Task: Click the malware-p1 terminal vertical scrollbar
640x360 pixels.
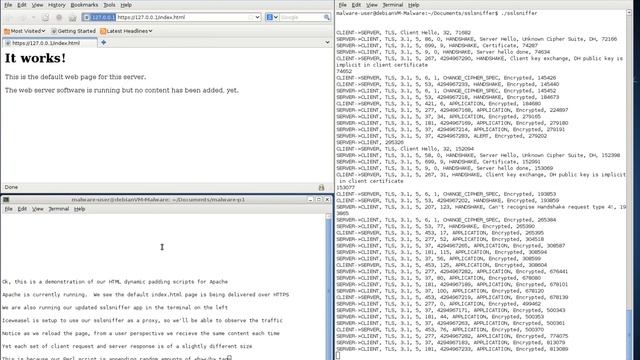Action: 329,287
